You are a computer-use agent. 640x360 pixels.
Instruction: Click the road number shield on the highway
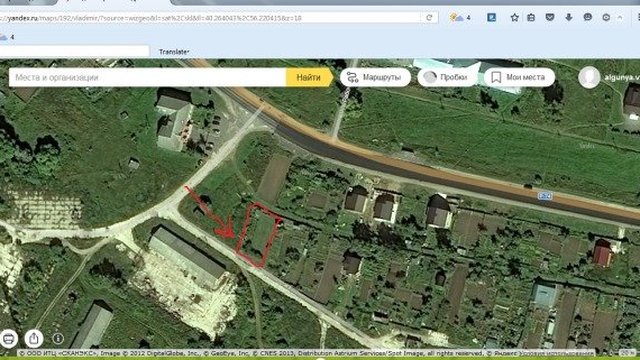[x=545, y=196]
